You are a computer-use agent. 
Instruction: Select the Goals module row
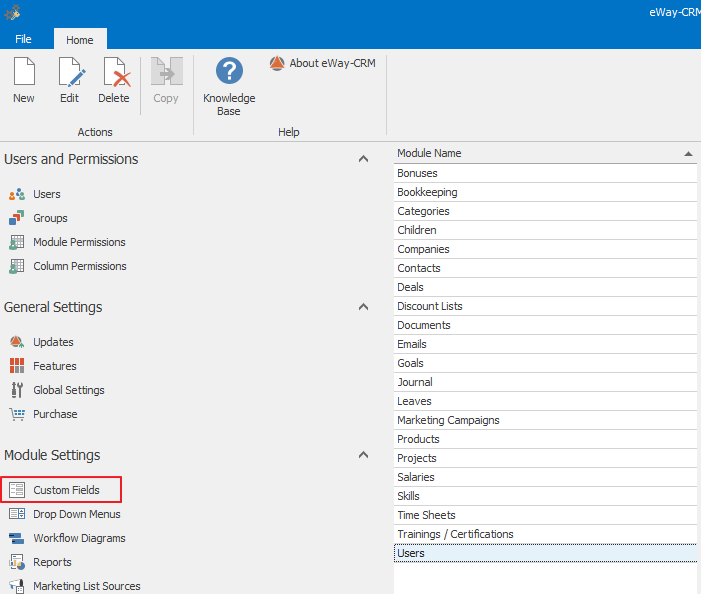coord(545,363)
